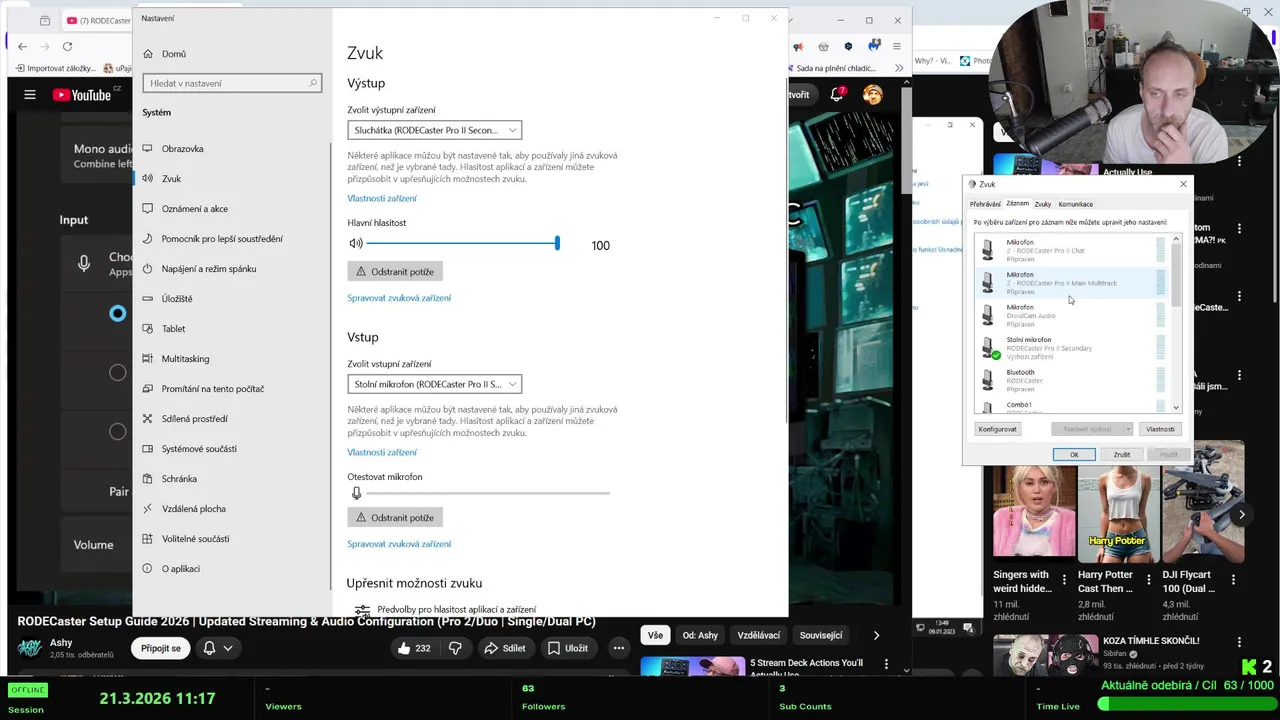Open Schránka settings
The image size is (1280, 720).
169,479
